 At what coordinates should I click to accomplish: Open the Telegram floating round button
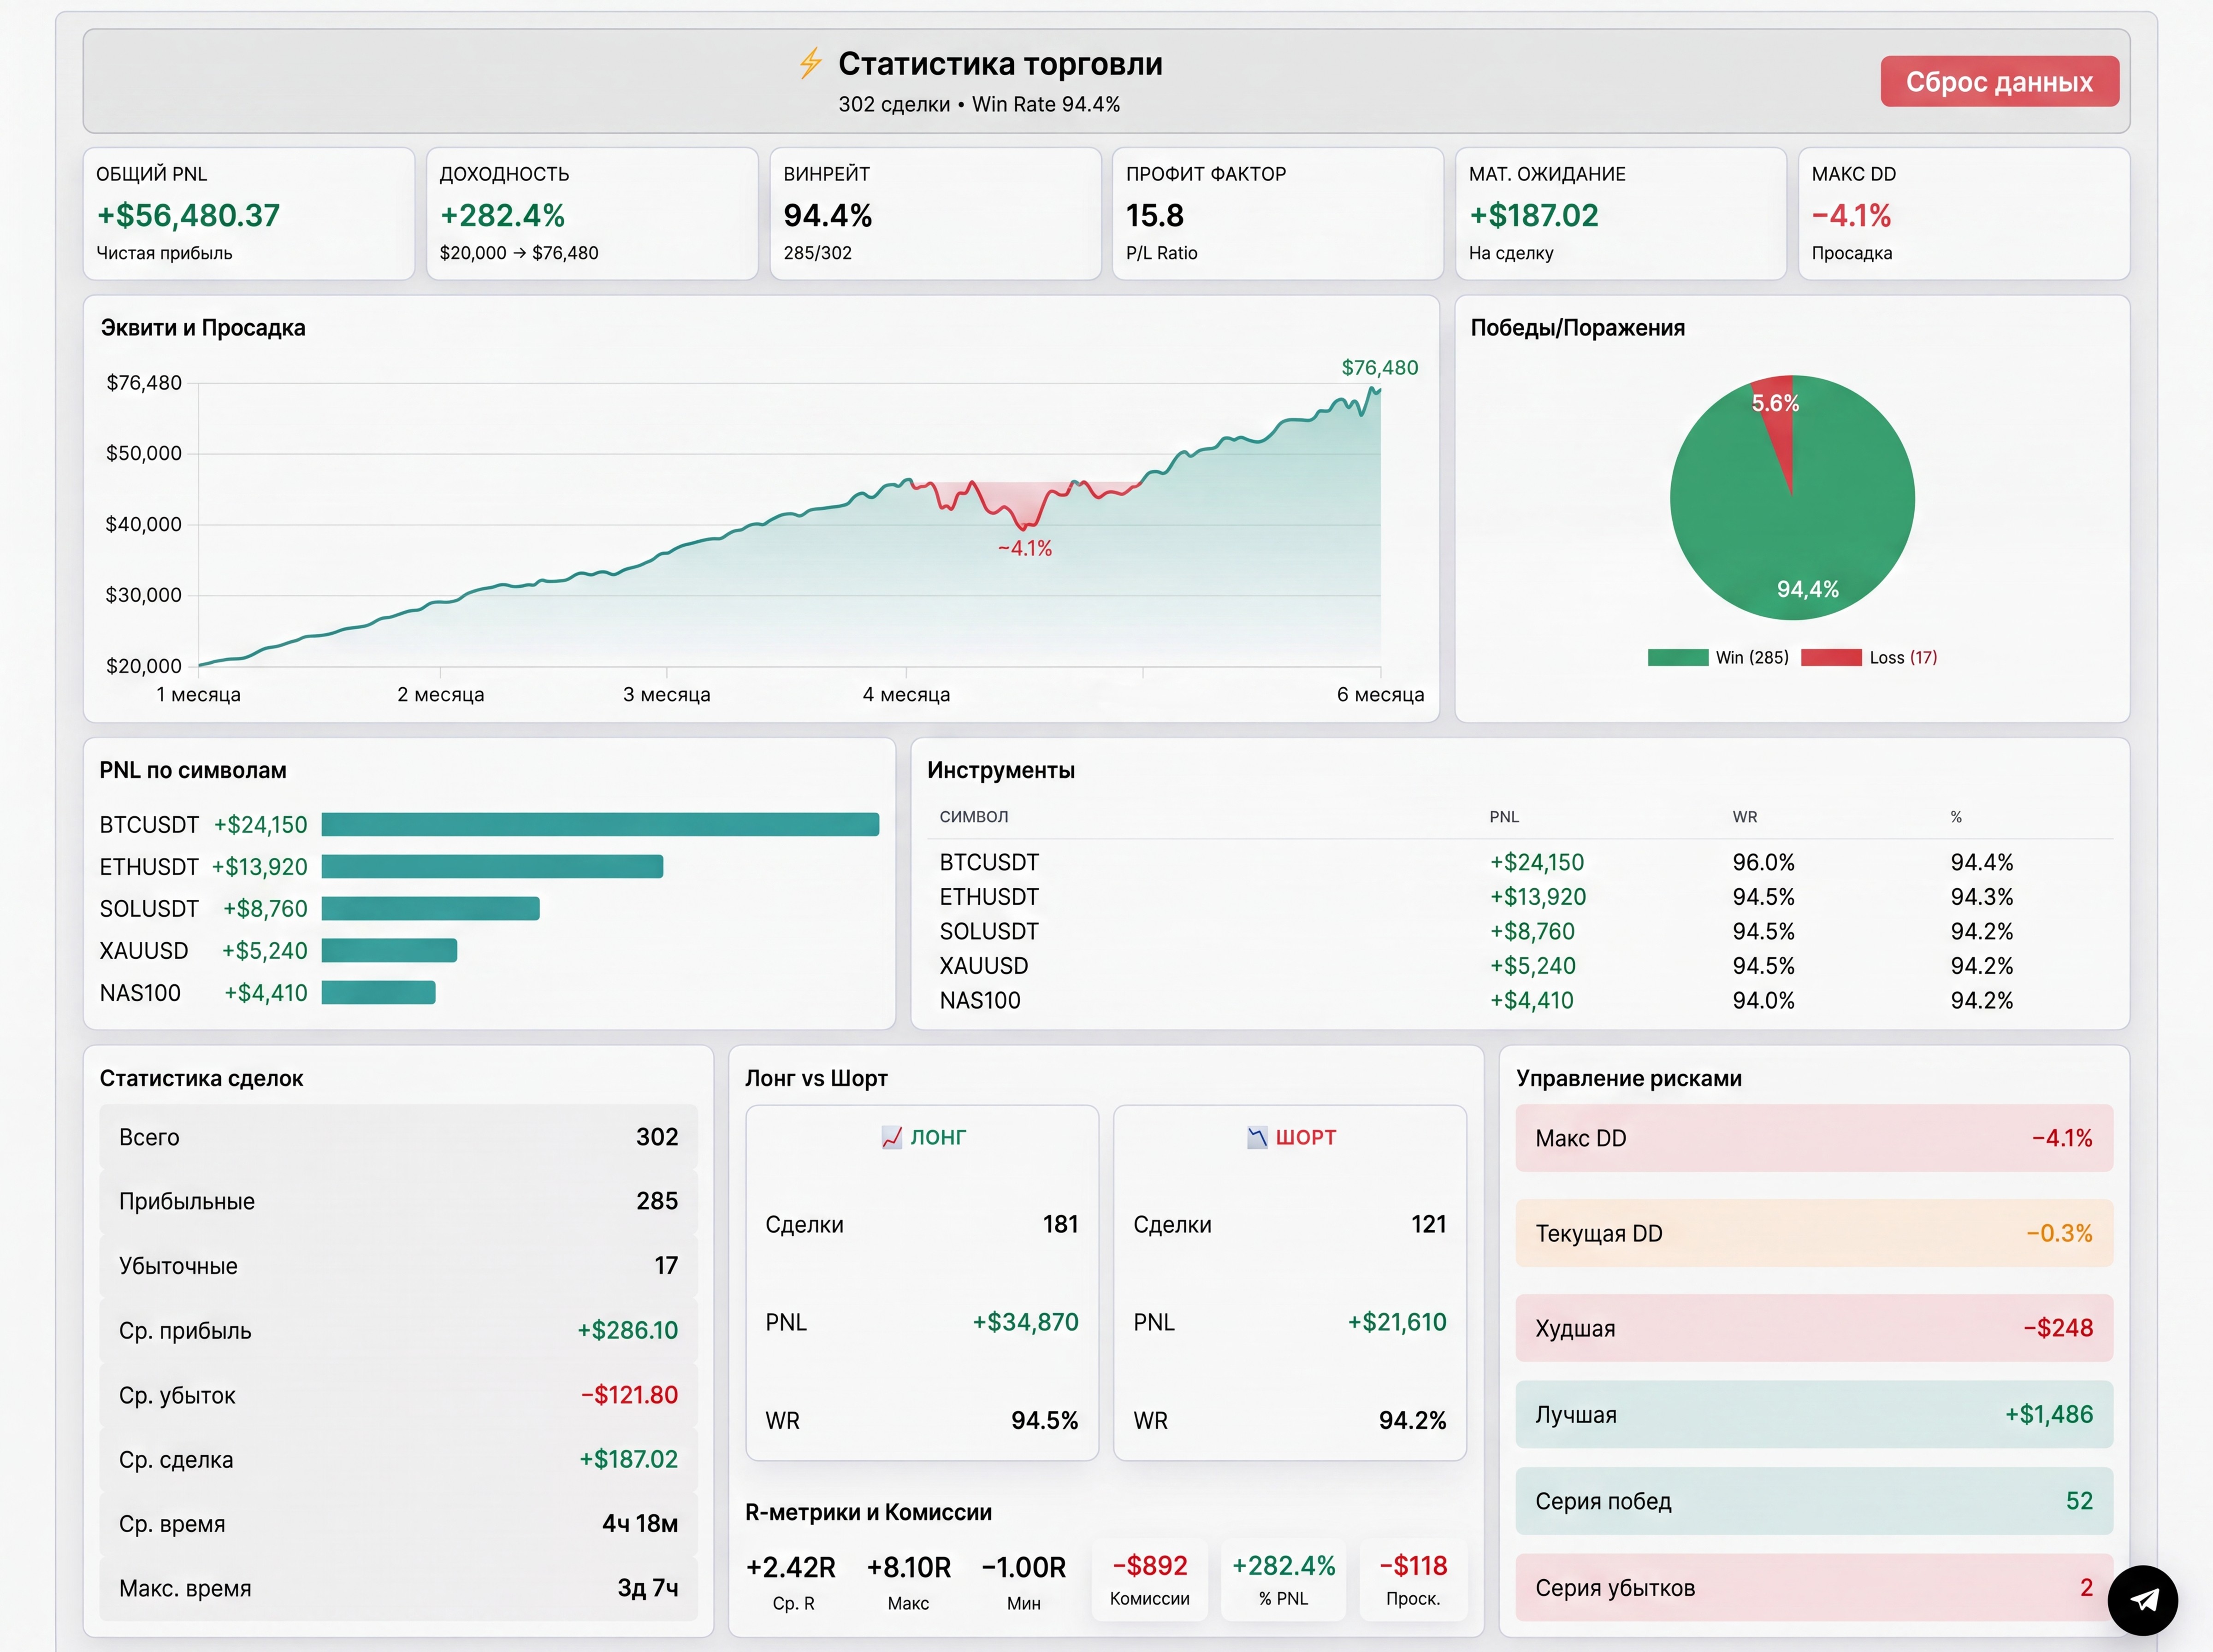[x=2142, y=1600]
